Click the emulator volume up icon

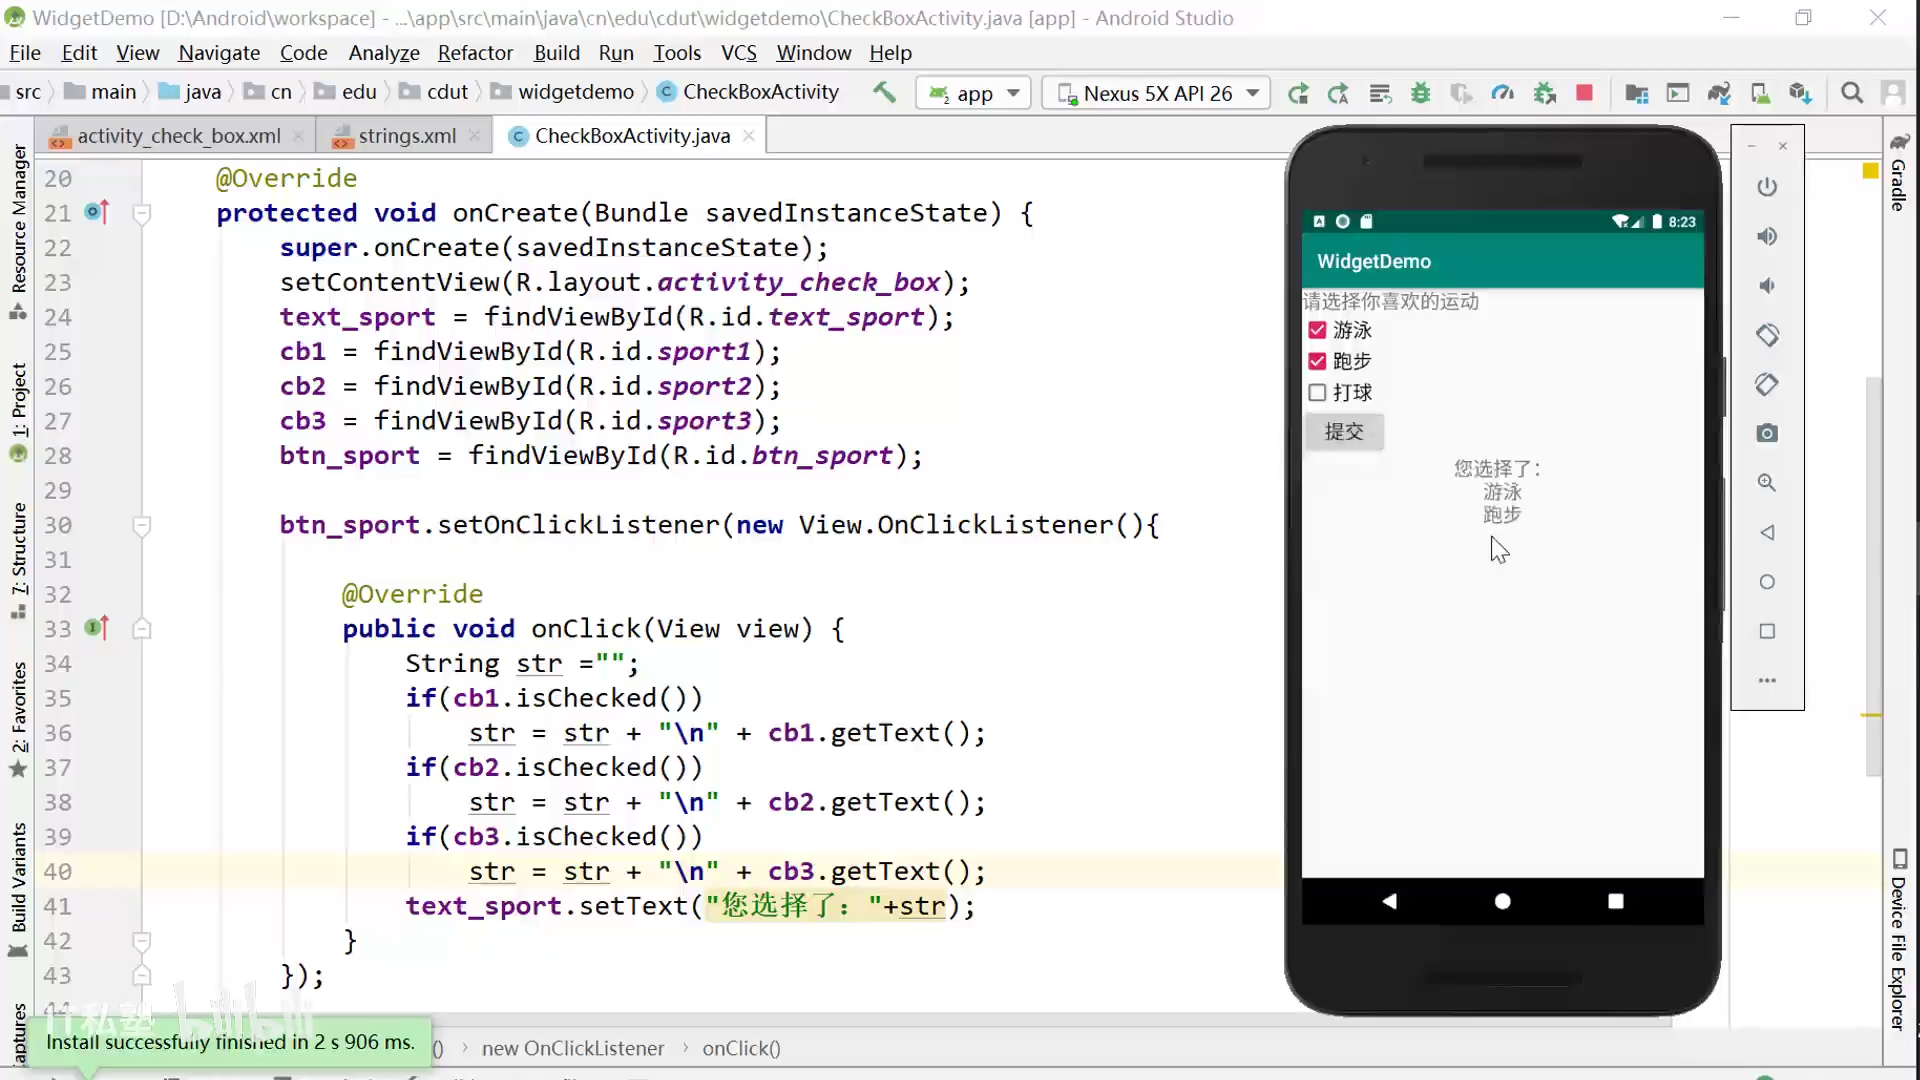pos(1767,236)
